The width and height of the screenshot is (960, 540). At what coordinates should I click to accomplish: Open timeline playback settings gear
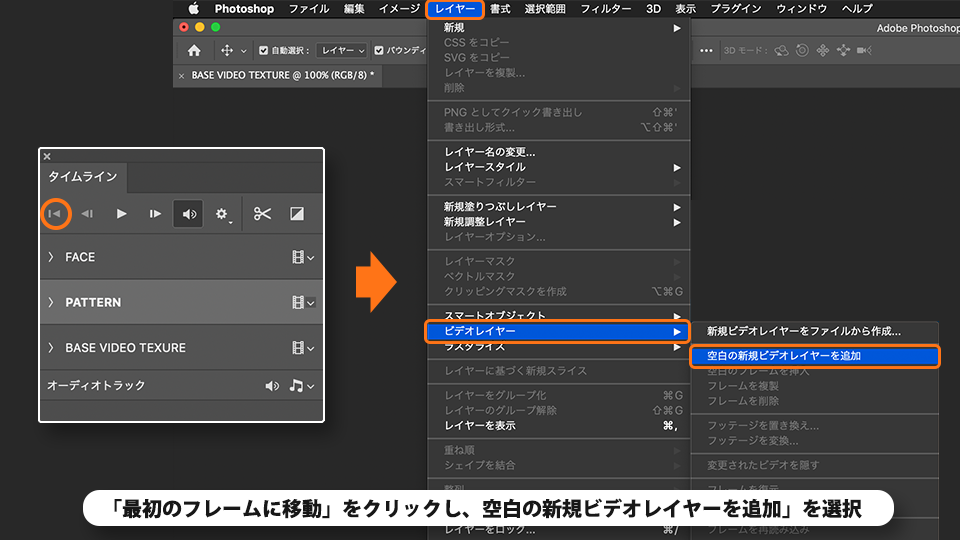click(x=222, y=214)
